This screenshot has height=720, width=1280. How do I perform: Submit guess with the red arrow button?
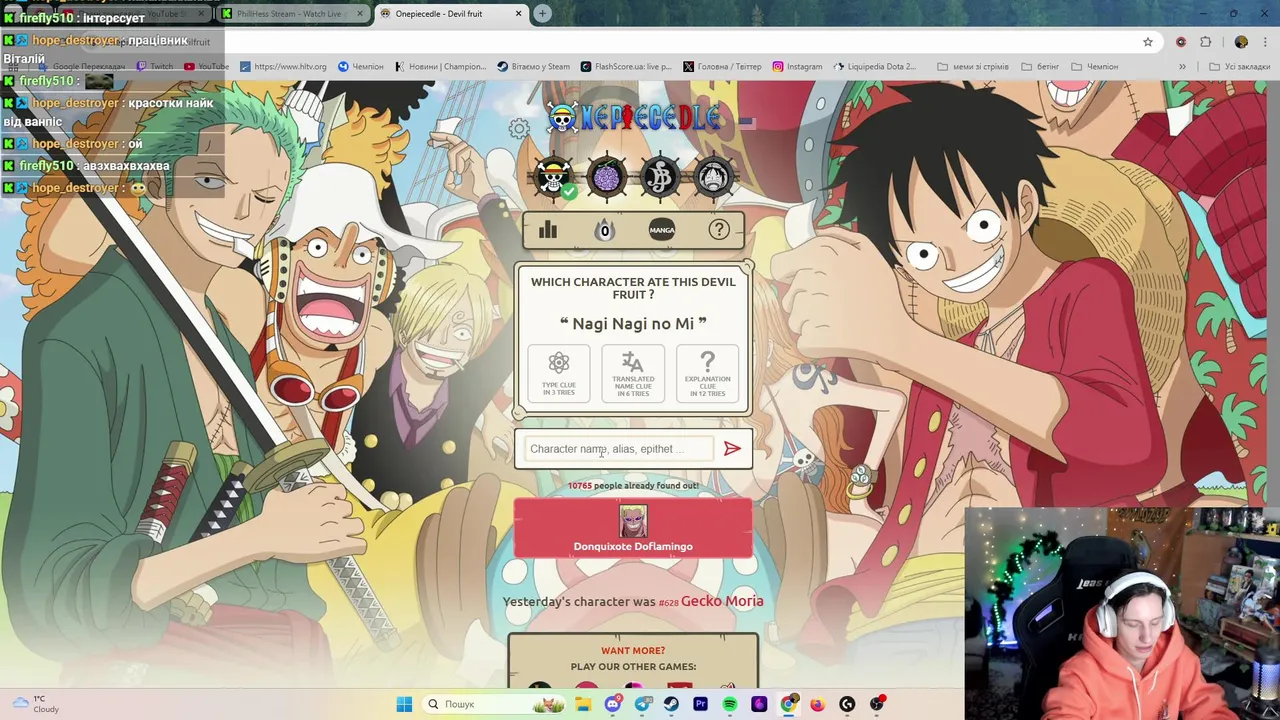coord(733,449)
